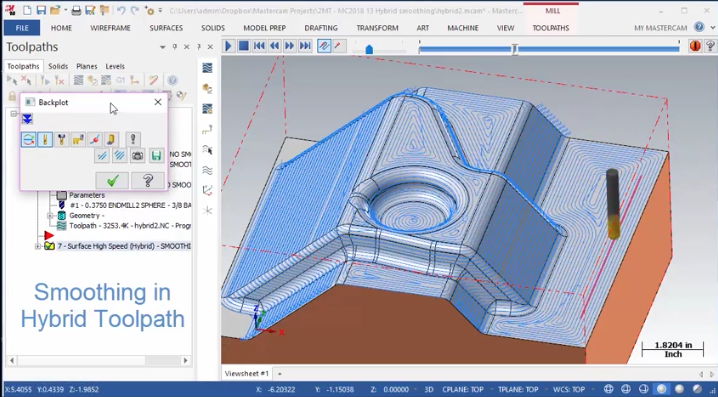This screenshot has width=718, height=397.
Task: Open the SURFACES ribbon tab
Action: click(x=166, y=28)
